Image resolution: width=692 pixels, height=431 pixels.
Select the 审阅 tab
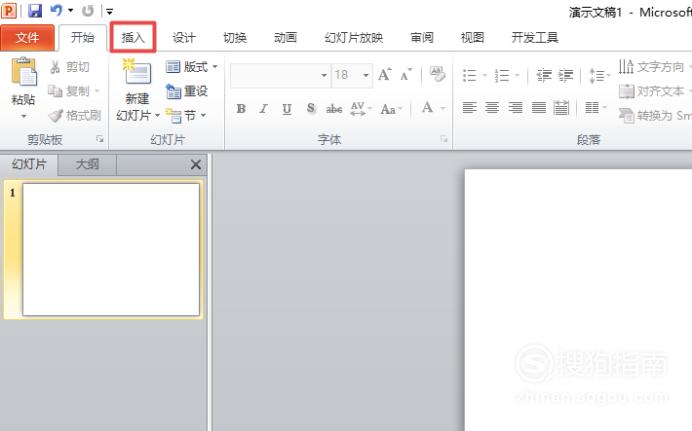421,38
